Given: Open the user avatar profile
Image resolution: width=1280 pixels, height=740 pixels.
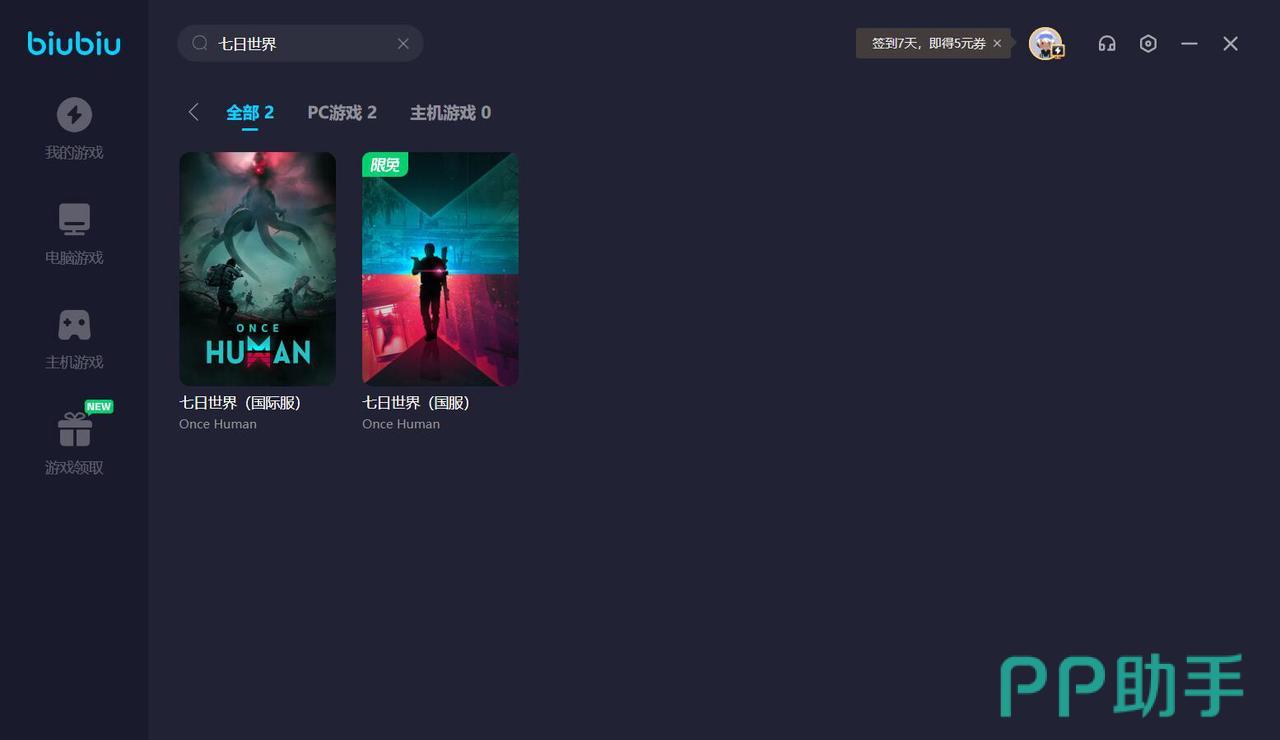Looking at the screenshot, I should [1046, 43].
